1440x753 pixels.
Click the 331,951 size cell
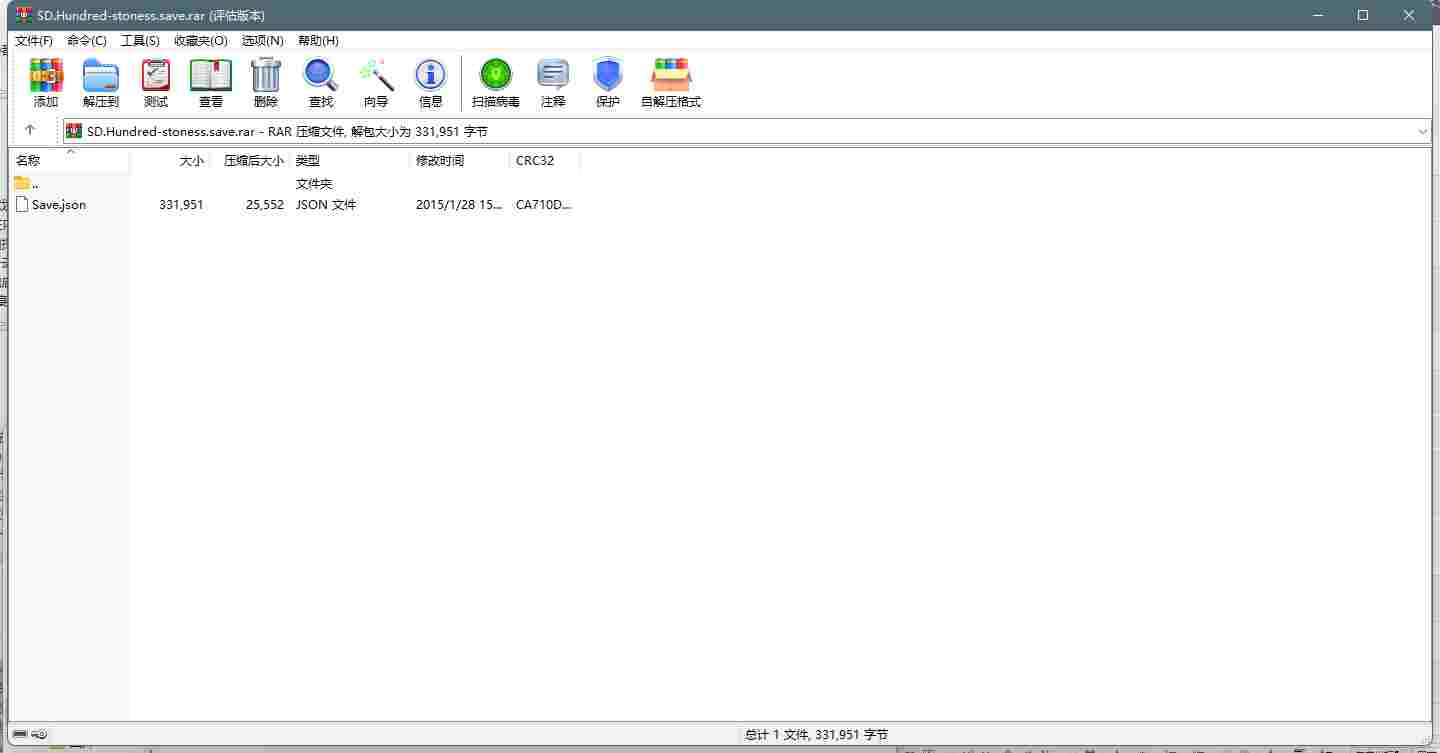(x=181, y=204)
